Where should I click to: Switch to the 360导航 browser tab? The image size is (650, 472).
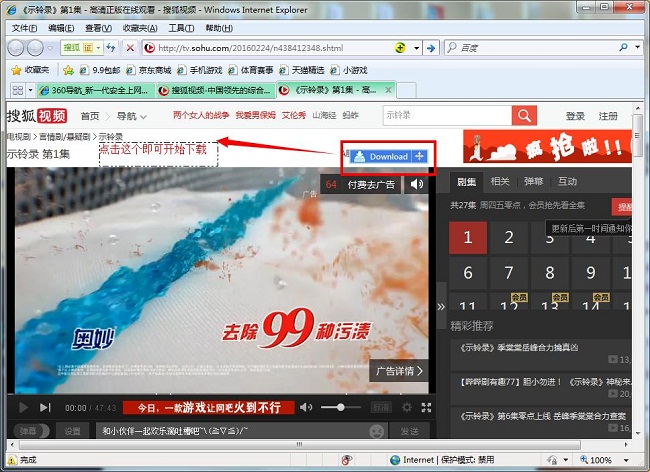pos(96,90)
